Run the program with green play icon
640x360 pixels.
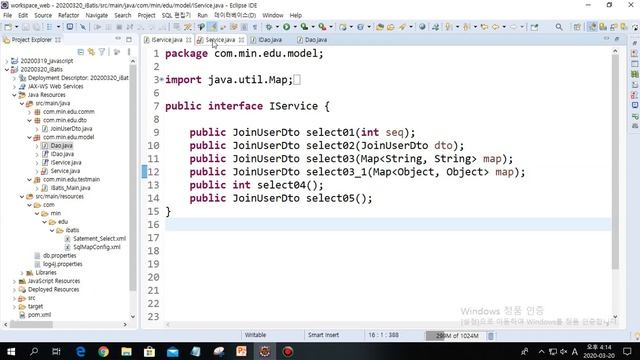point(287,27)
